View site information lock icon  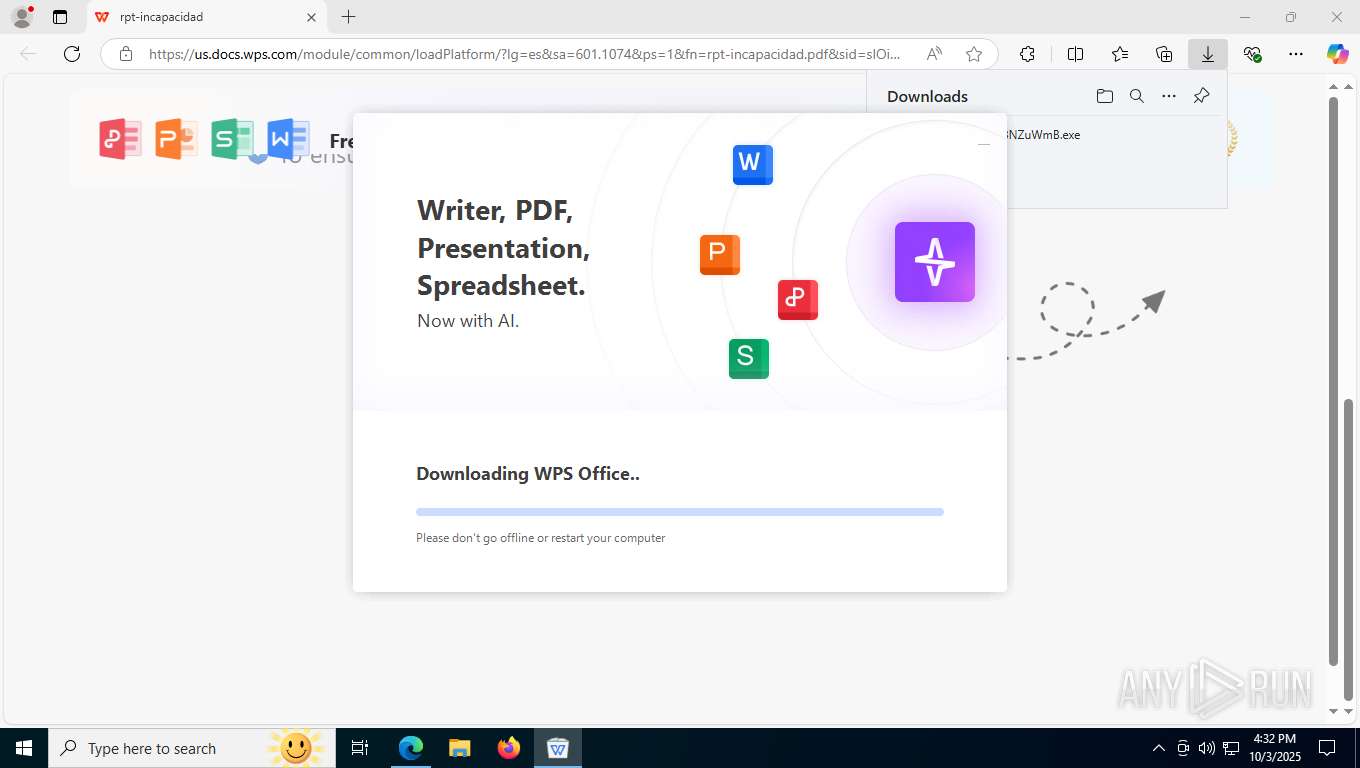pos(125,54)
